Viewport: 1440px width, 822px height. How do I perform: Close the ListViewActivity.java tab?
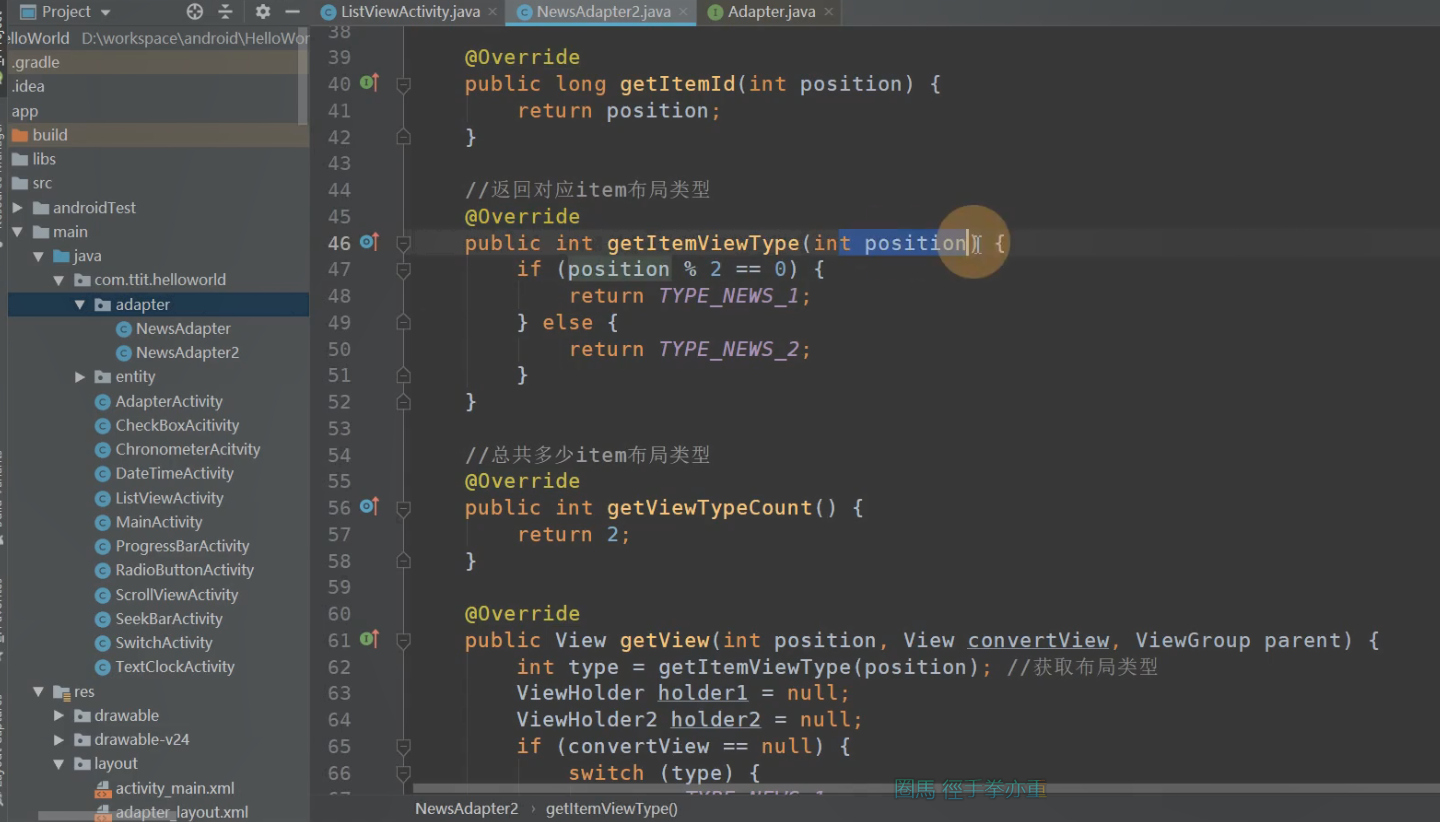(491, 13)
